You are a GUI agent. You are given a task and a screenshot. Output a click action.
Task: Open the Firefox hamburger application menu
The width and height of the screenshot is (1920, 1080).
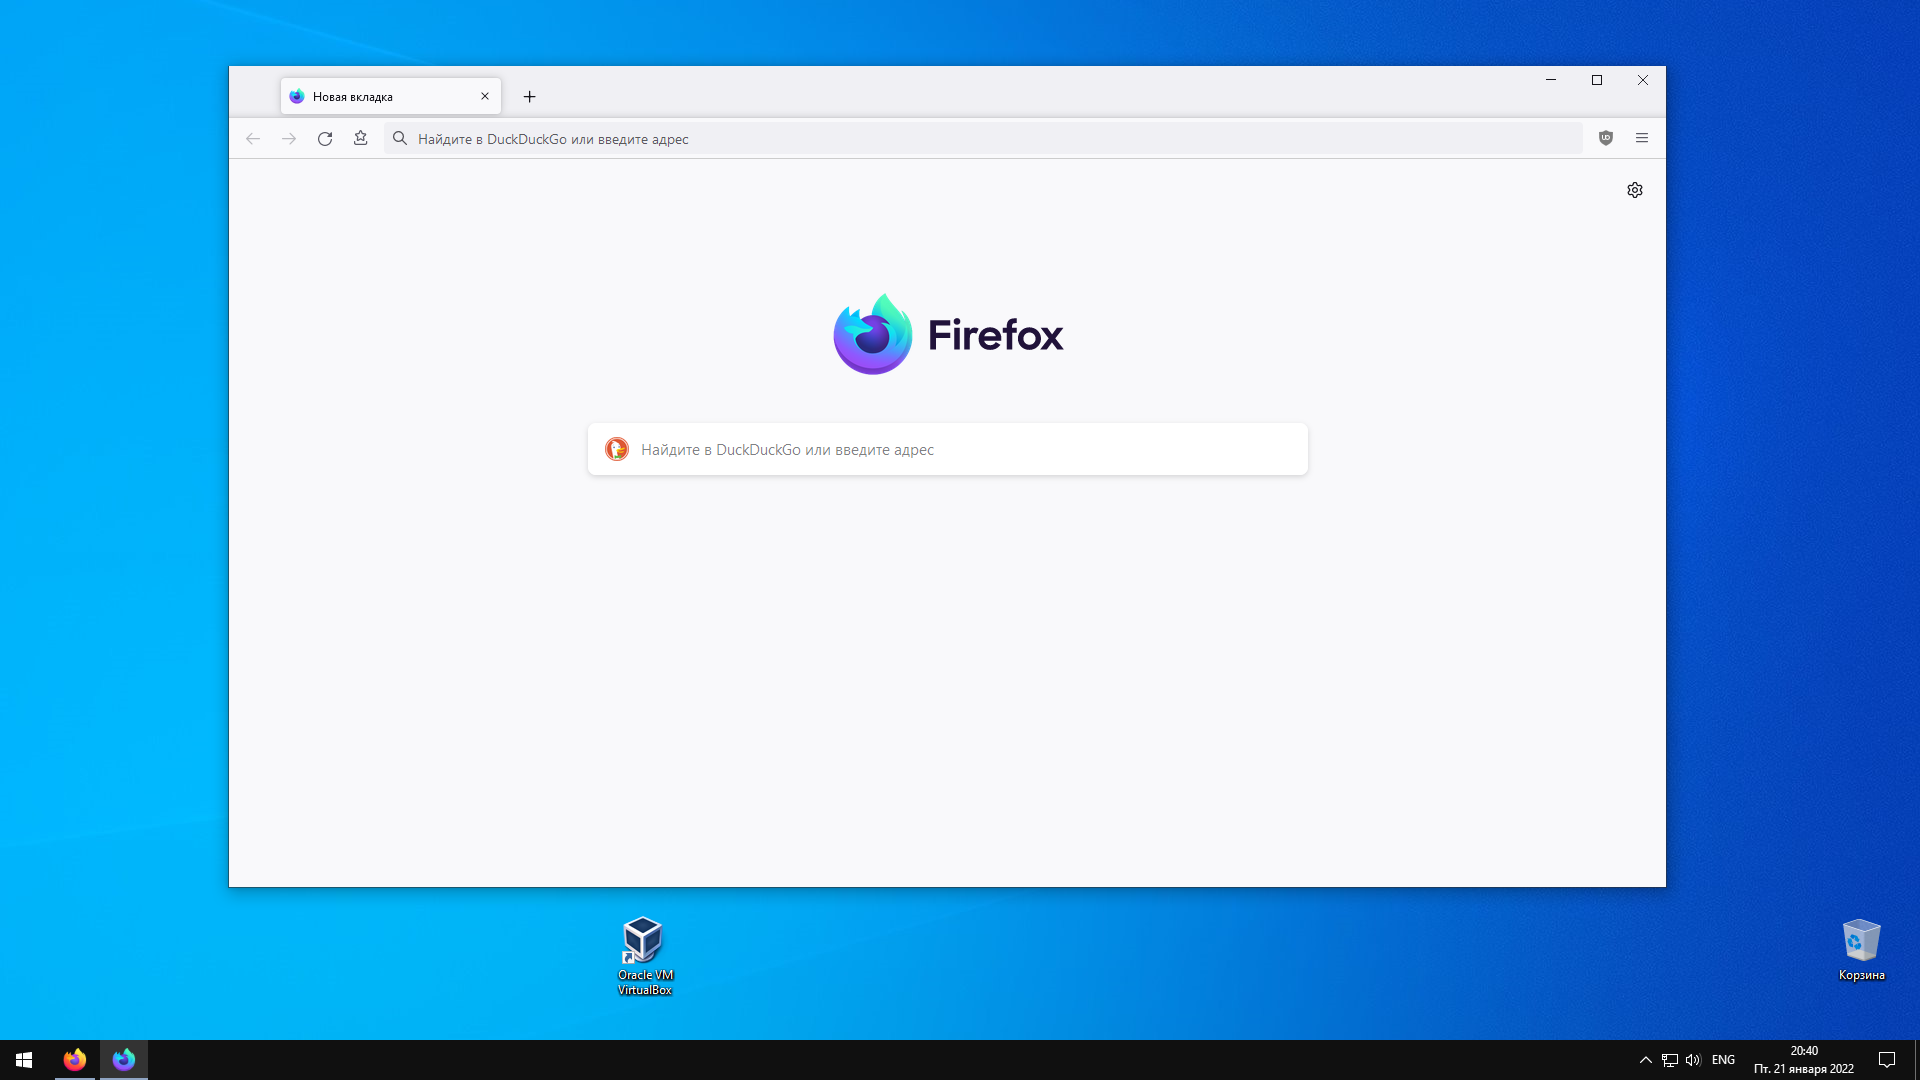pyautogui.click(x=1642, y=138)
